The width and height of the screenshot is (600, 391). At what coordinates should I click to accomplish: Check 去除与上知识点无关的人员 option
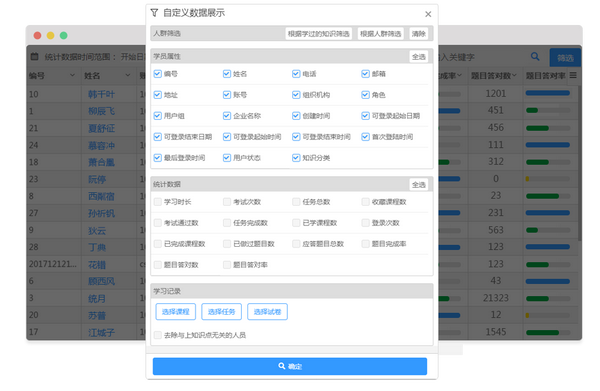158,336
